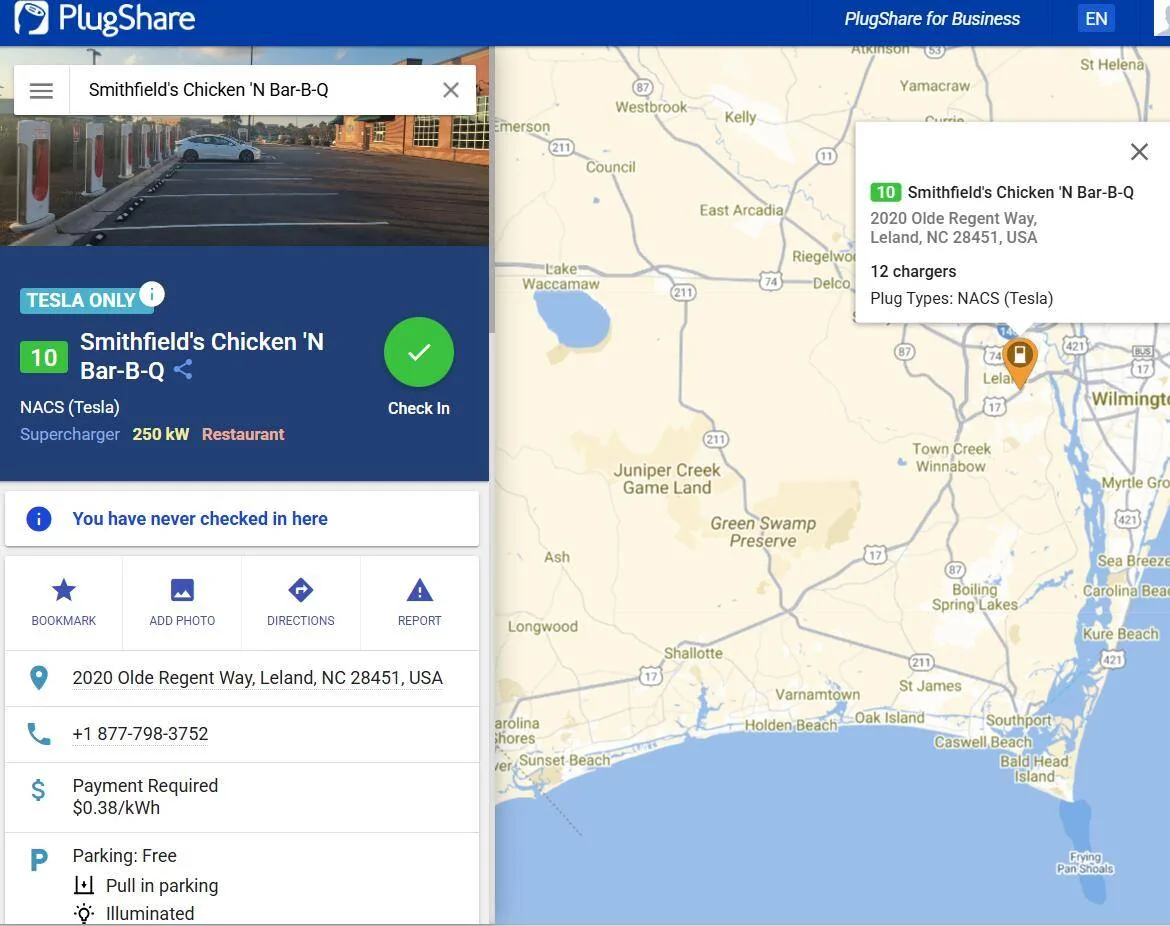Click the phone icon in the details list
This screenshot has height=926, width=1170.
click(39, 734)
